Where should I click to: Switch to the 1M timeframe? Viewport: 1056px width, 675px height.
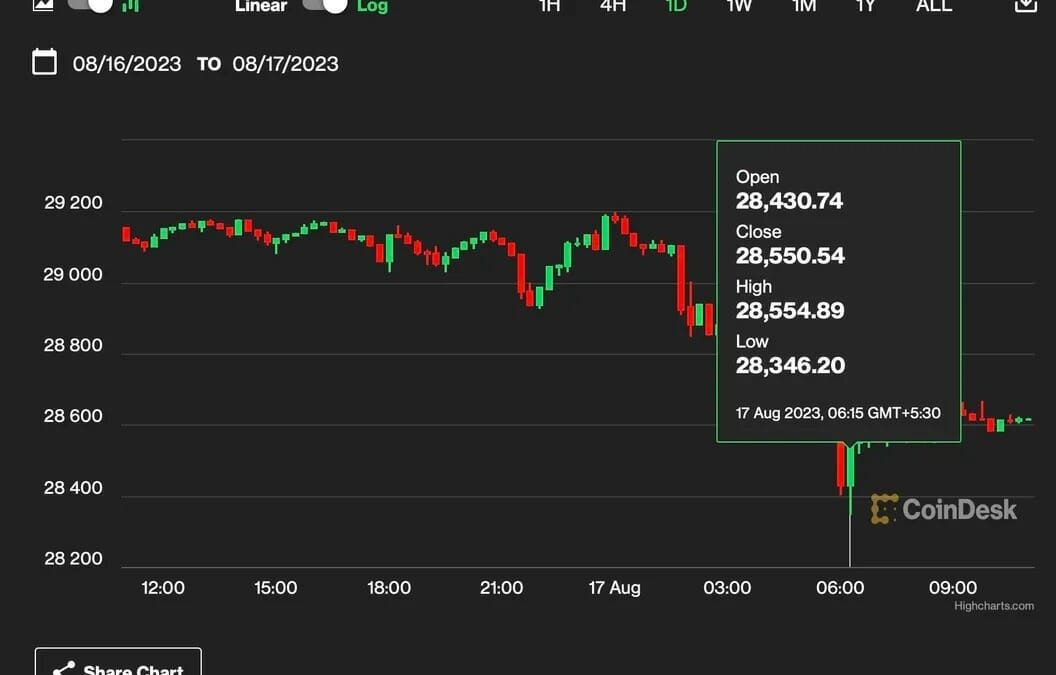[804, 5]
